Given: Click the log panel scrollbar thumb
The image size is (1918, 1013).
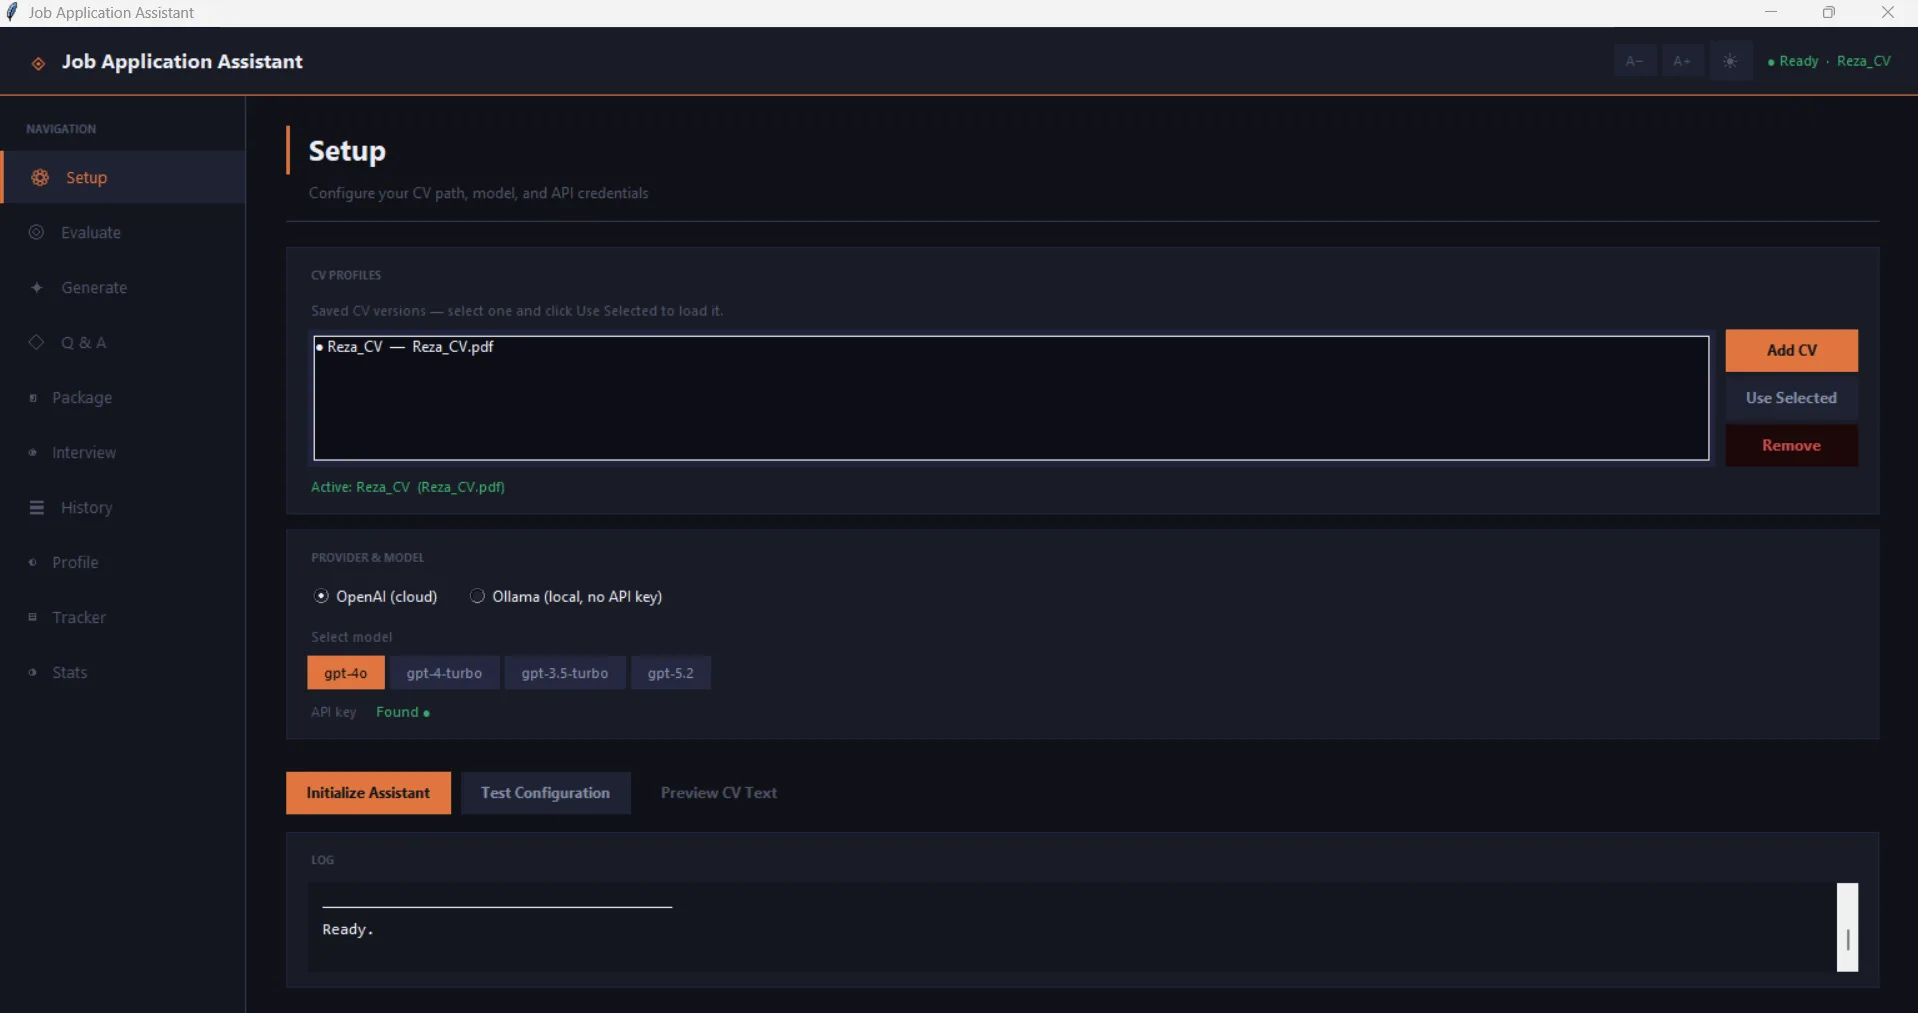Looking at the screenshot, I should 1847,927.
